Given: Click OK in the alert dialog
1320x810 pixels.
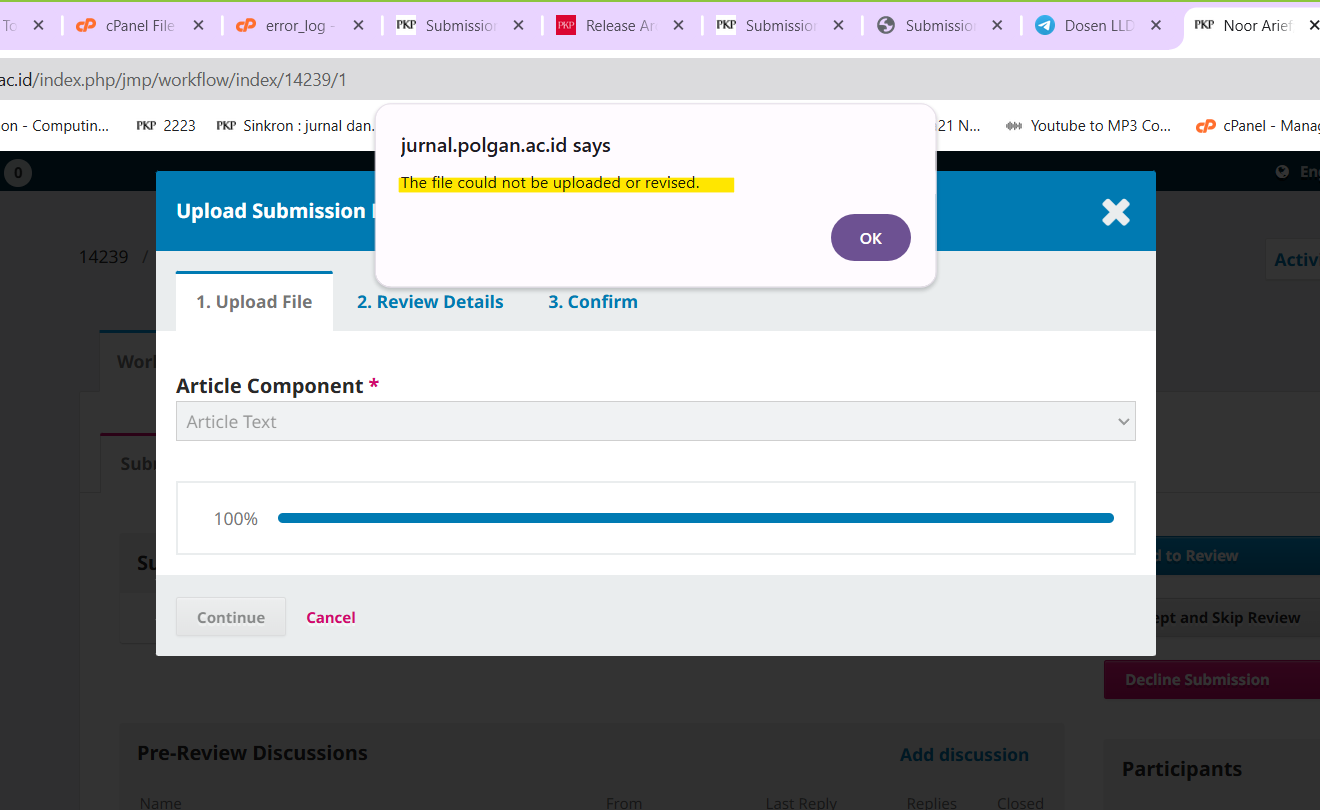Looking at the screenshot, I should point(870,238).
